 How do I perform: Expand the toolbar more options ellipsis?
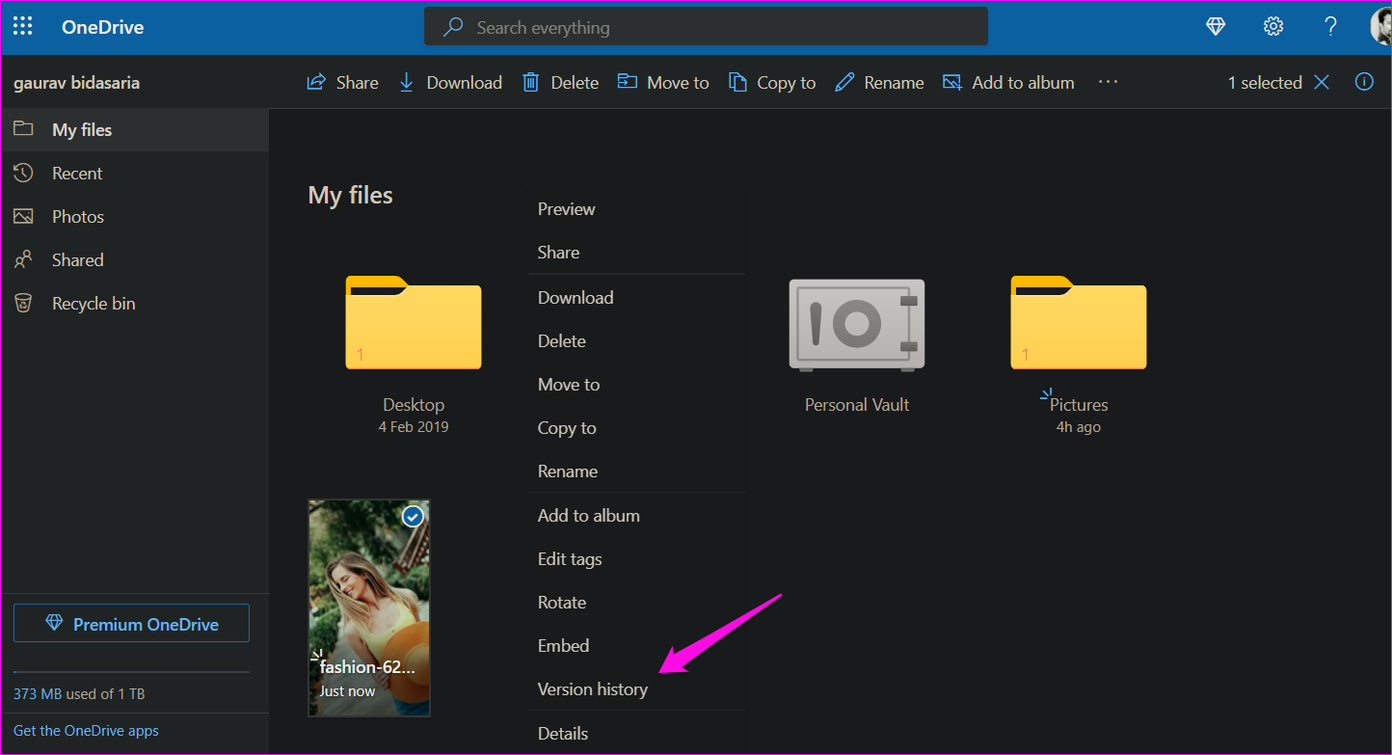click(1108, 82)
